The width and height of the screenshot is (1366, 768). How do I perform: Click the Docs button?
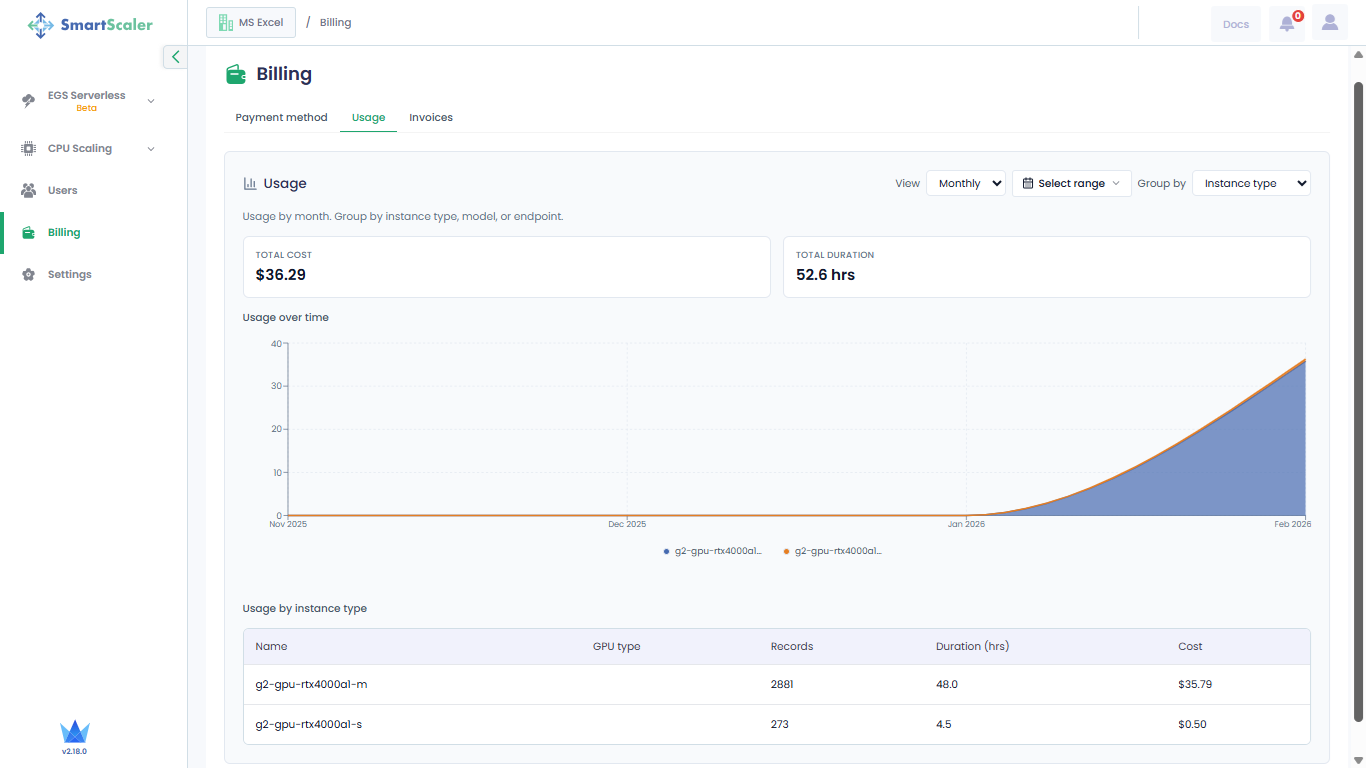pos(1235,24)
